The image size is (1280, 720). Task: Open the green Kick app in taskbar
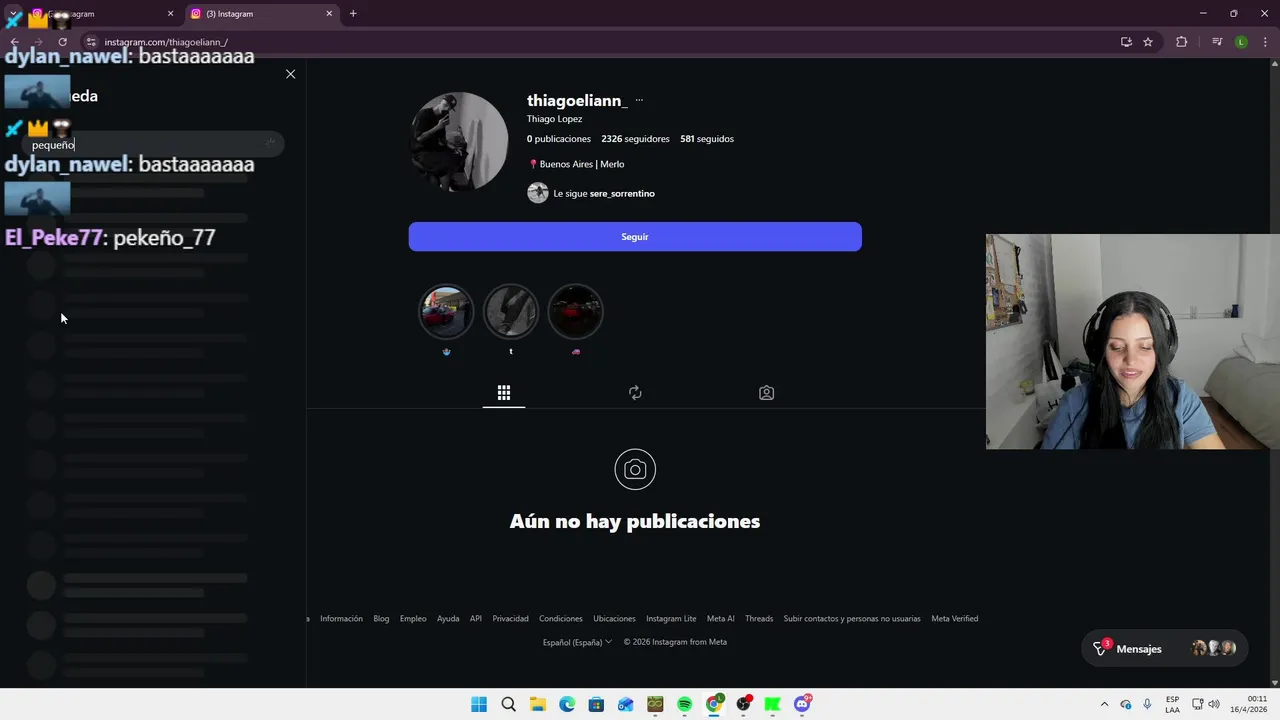tap(772, 704)
